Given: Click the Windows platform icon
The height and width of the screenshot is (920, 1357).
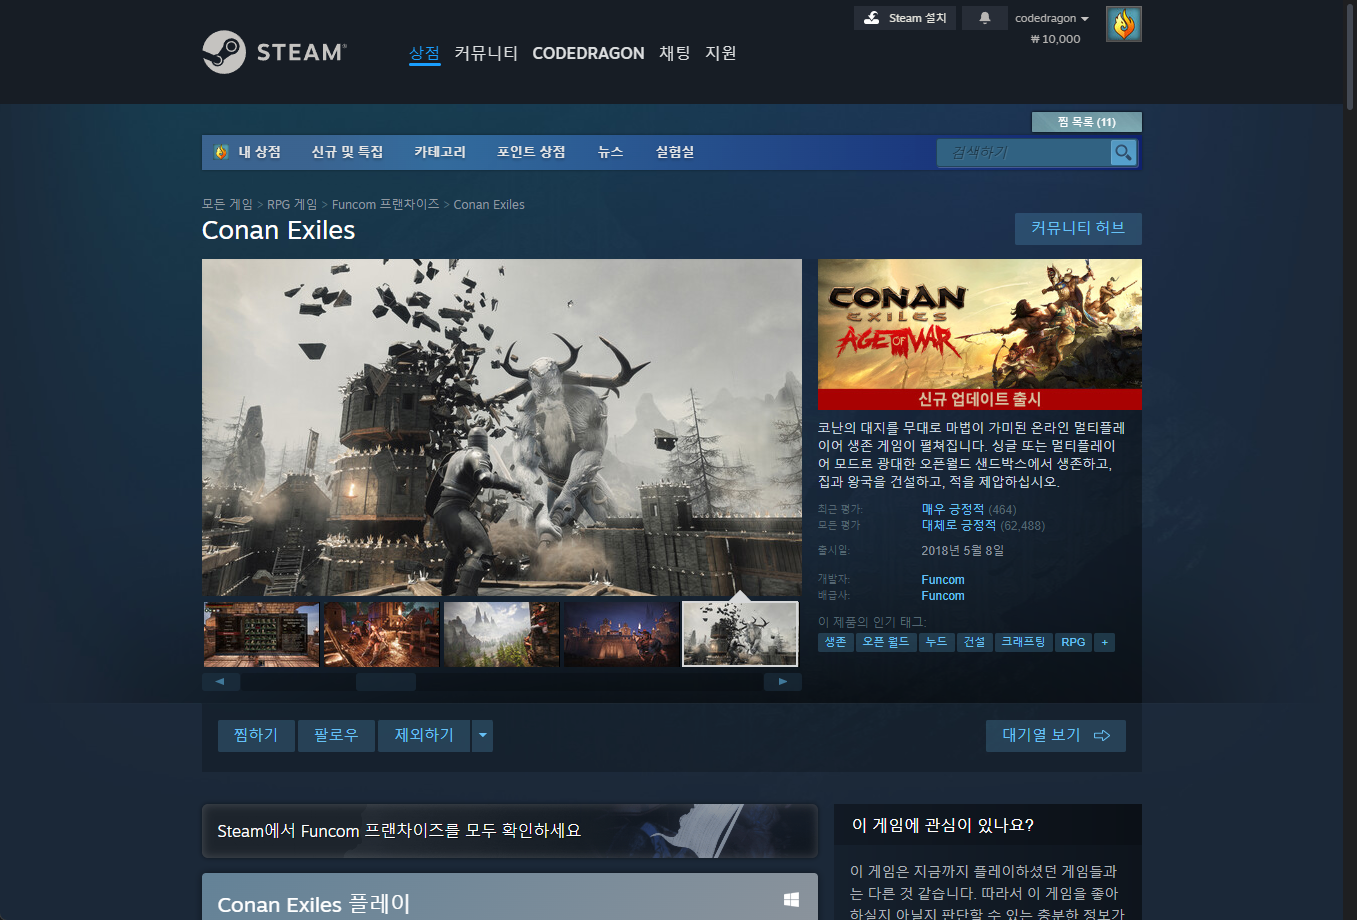Looking at the screenshot, I should (791, 900).
